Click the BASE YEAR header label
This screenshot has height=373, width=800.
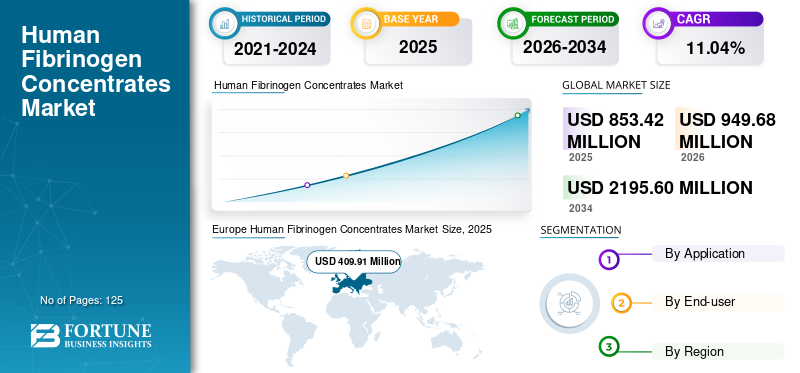tap(411, 19)
